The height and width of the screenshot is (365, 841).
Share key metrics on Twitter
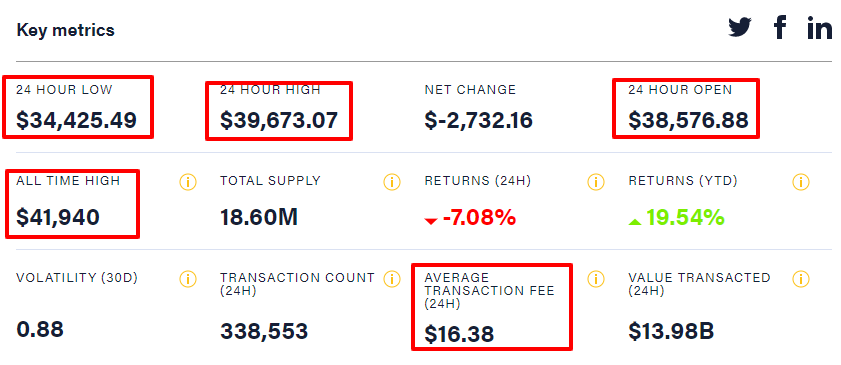740,28
